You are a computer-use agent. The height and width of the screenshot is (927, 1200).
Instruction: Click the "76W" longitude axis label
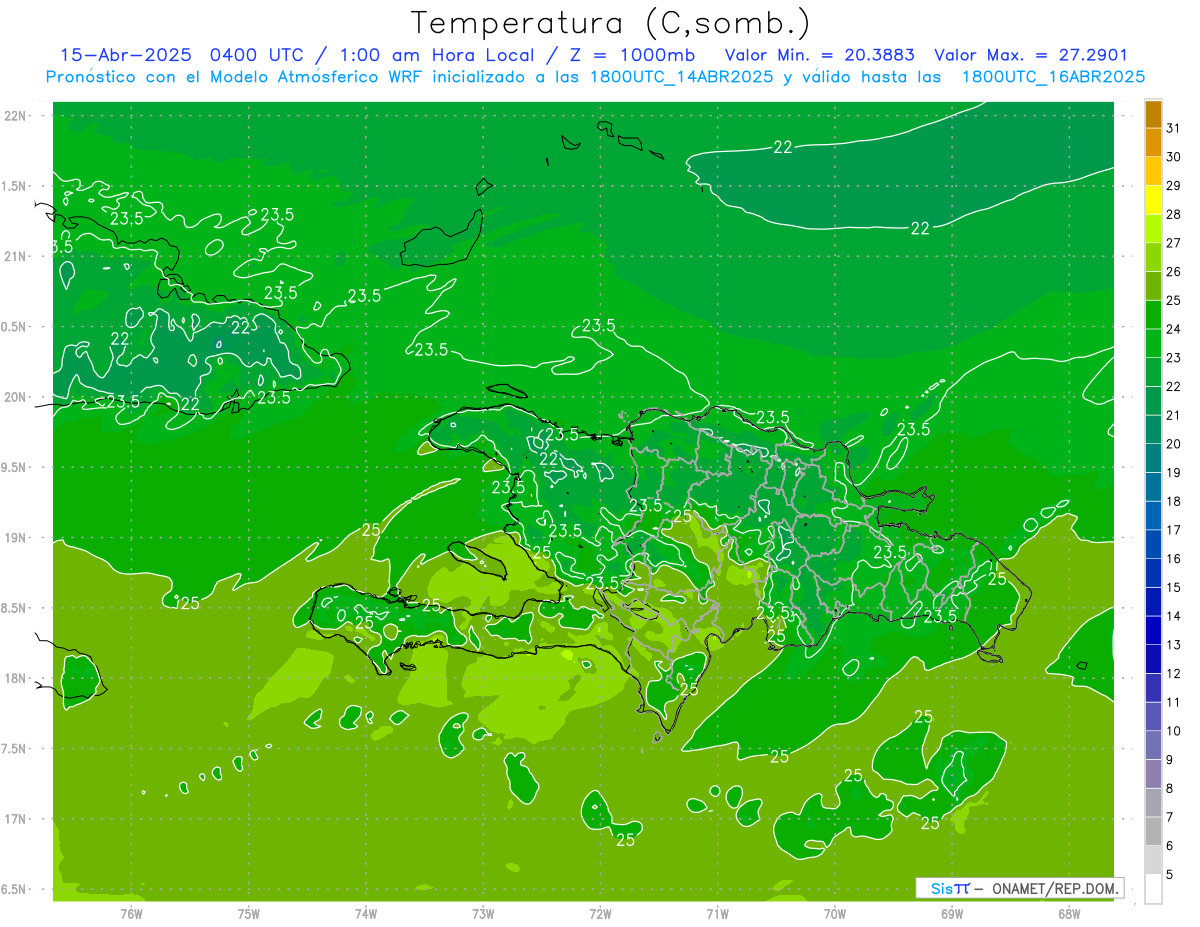(131, 914)
